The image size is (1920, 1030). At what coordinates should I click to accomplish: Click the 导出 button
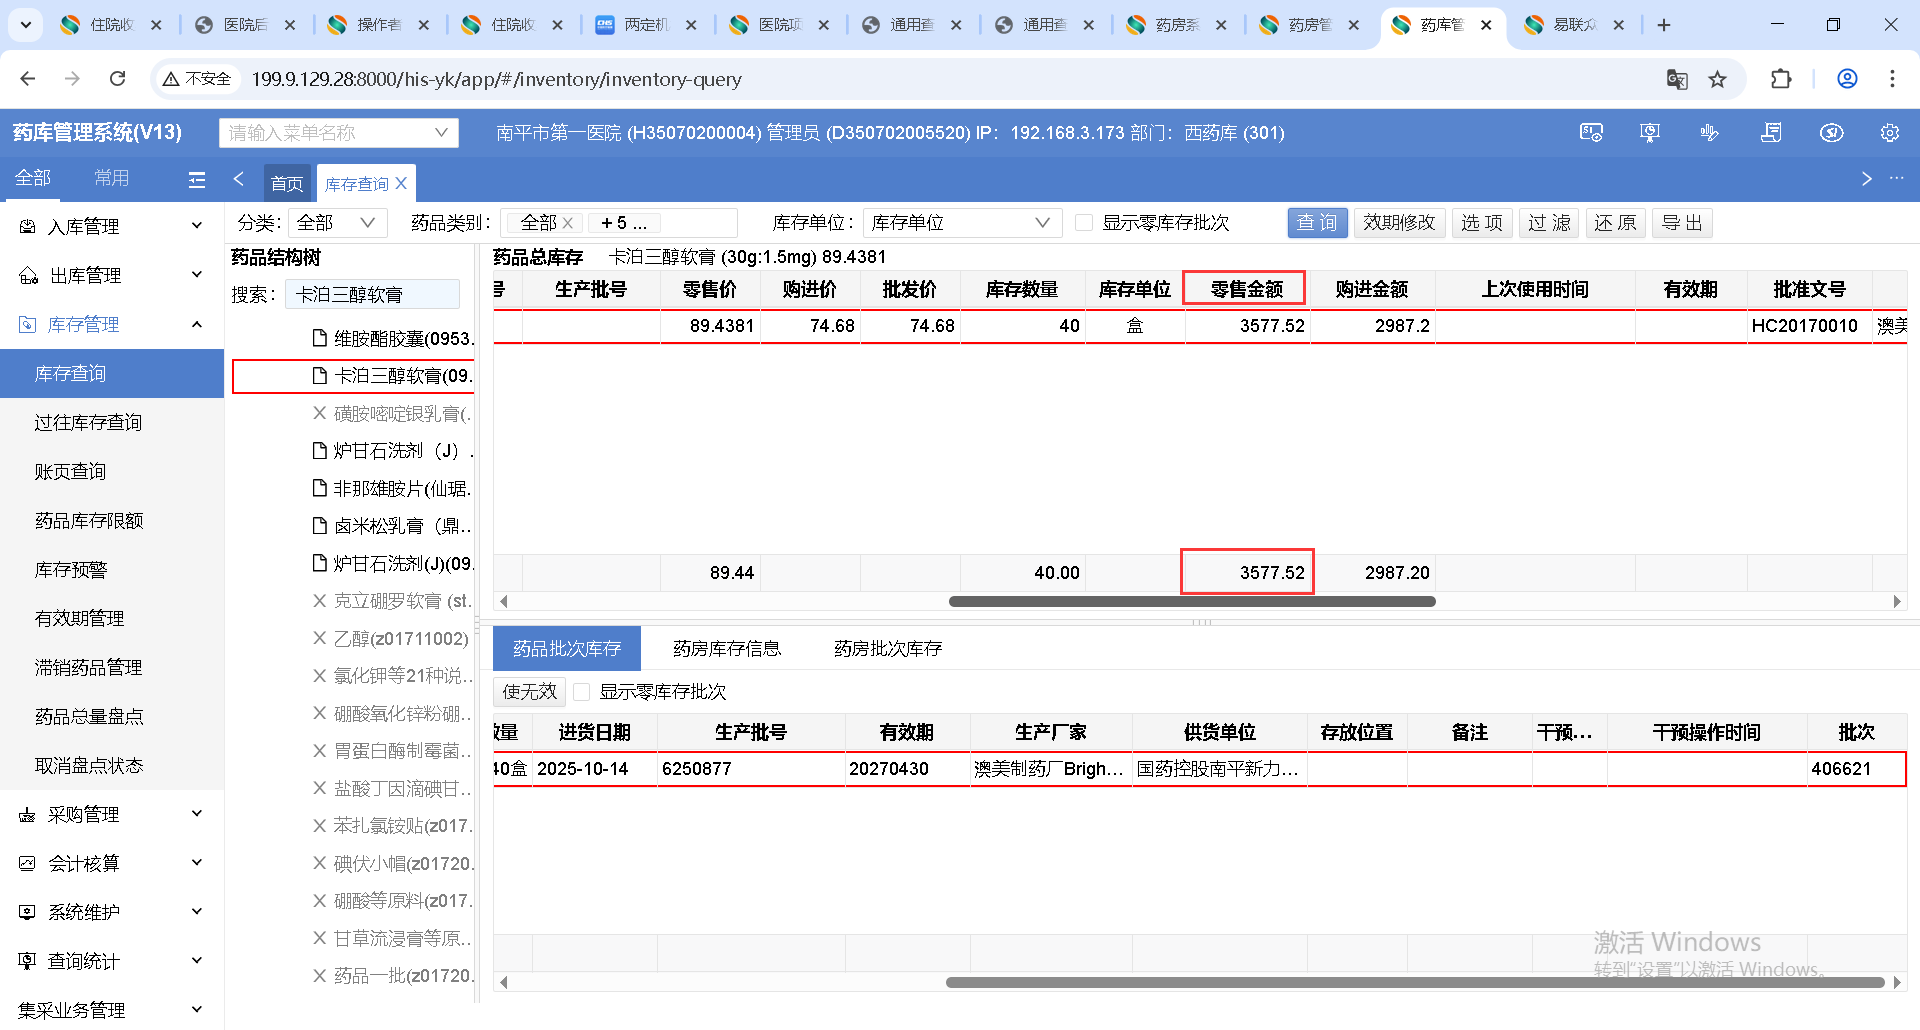tap(1682, 223)
